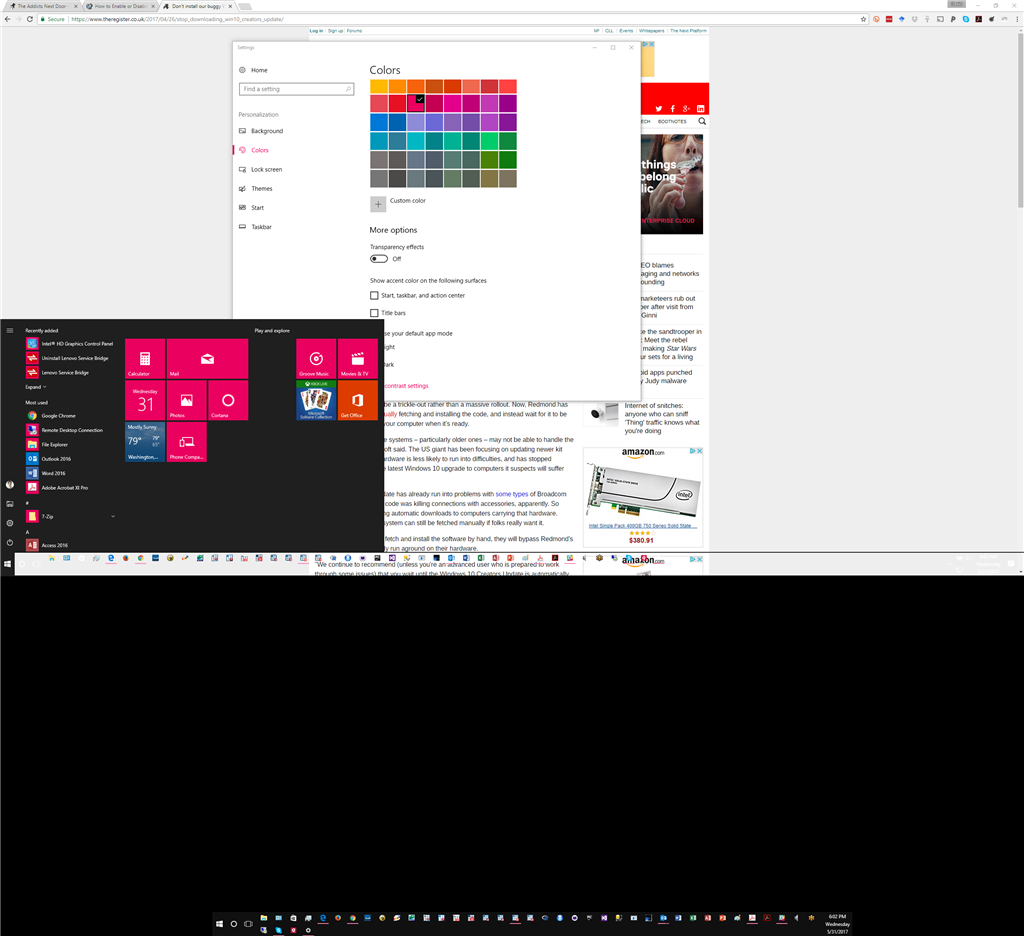Select the checked pink-red accent swatch

416,103
